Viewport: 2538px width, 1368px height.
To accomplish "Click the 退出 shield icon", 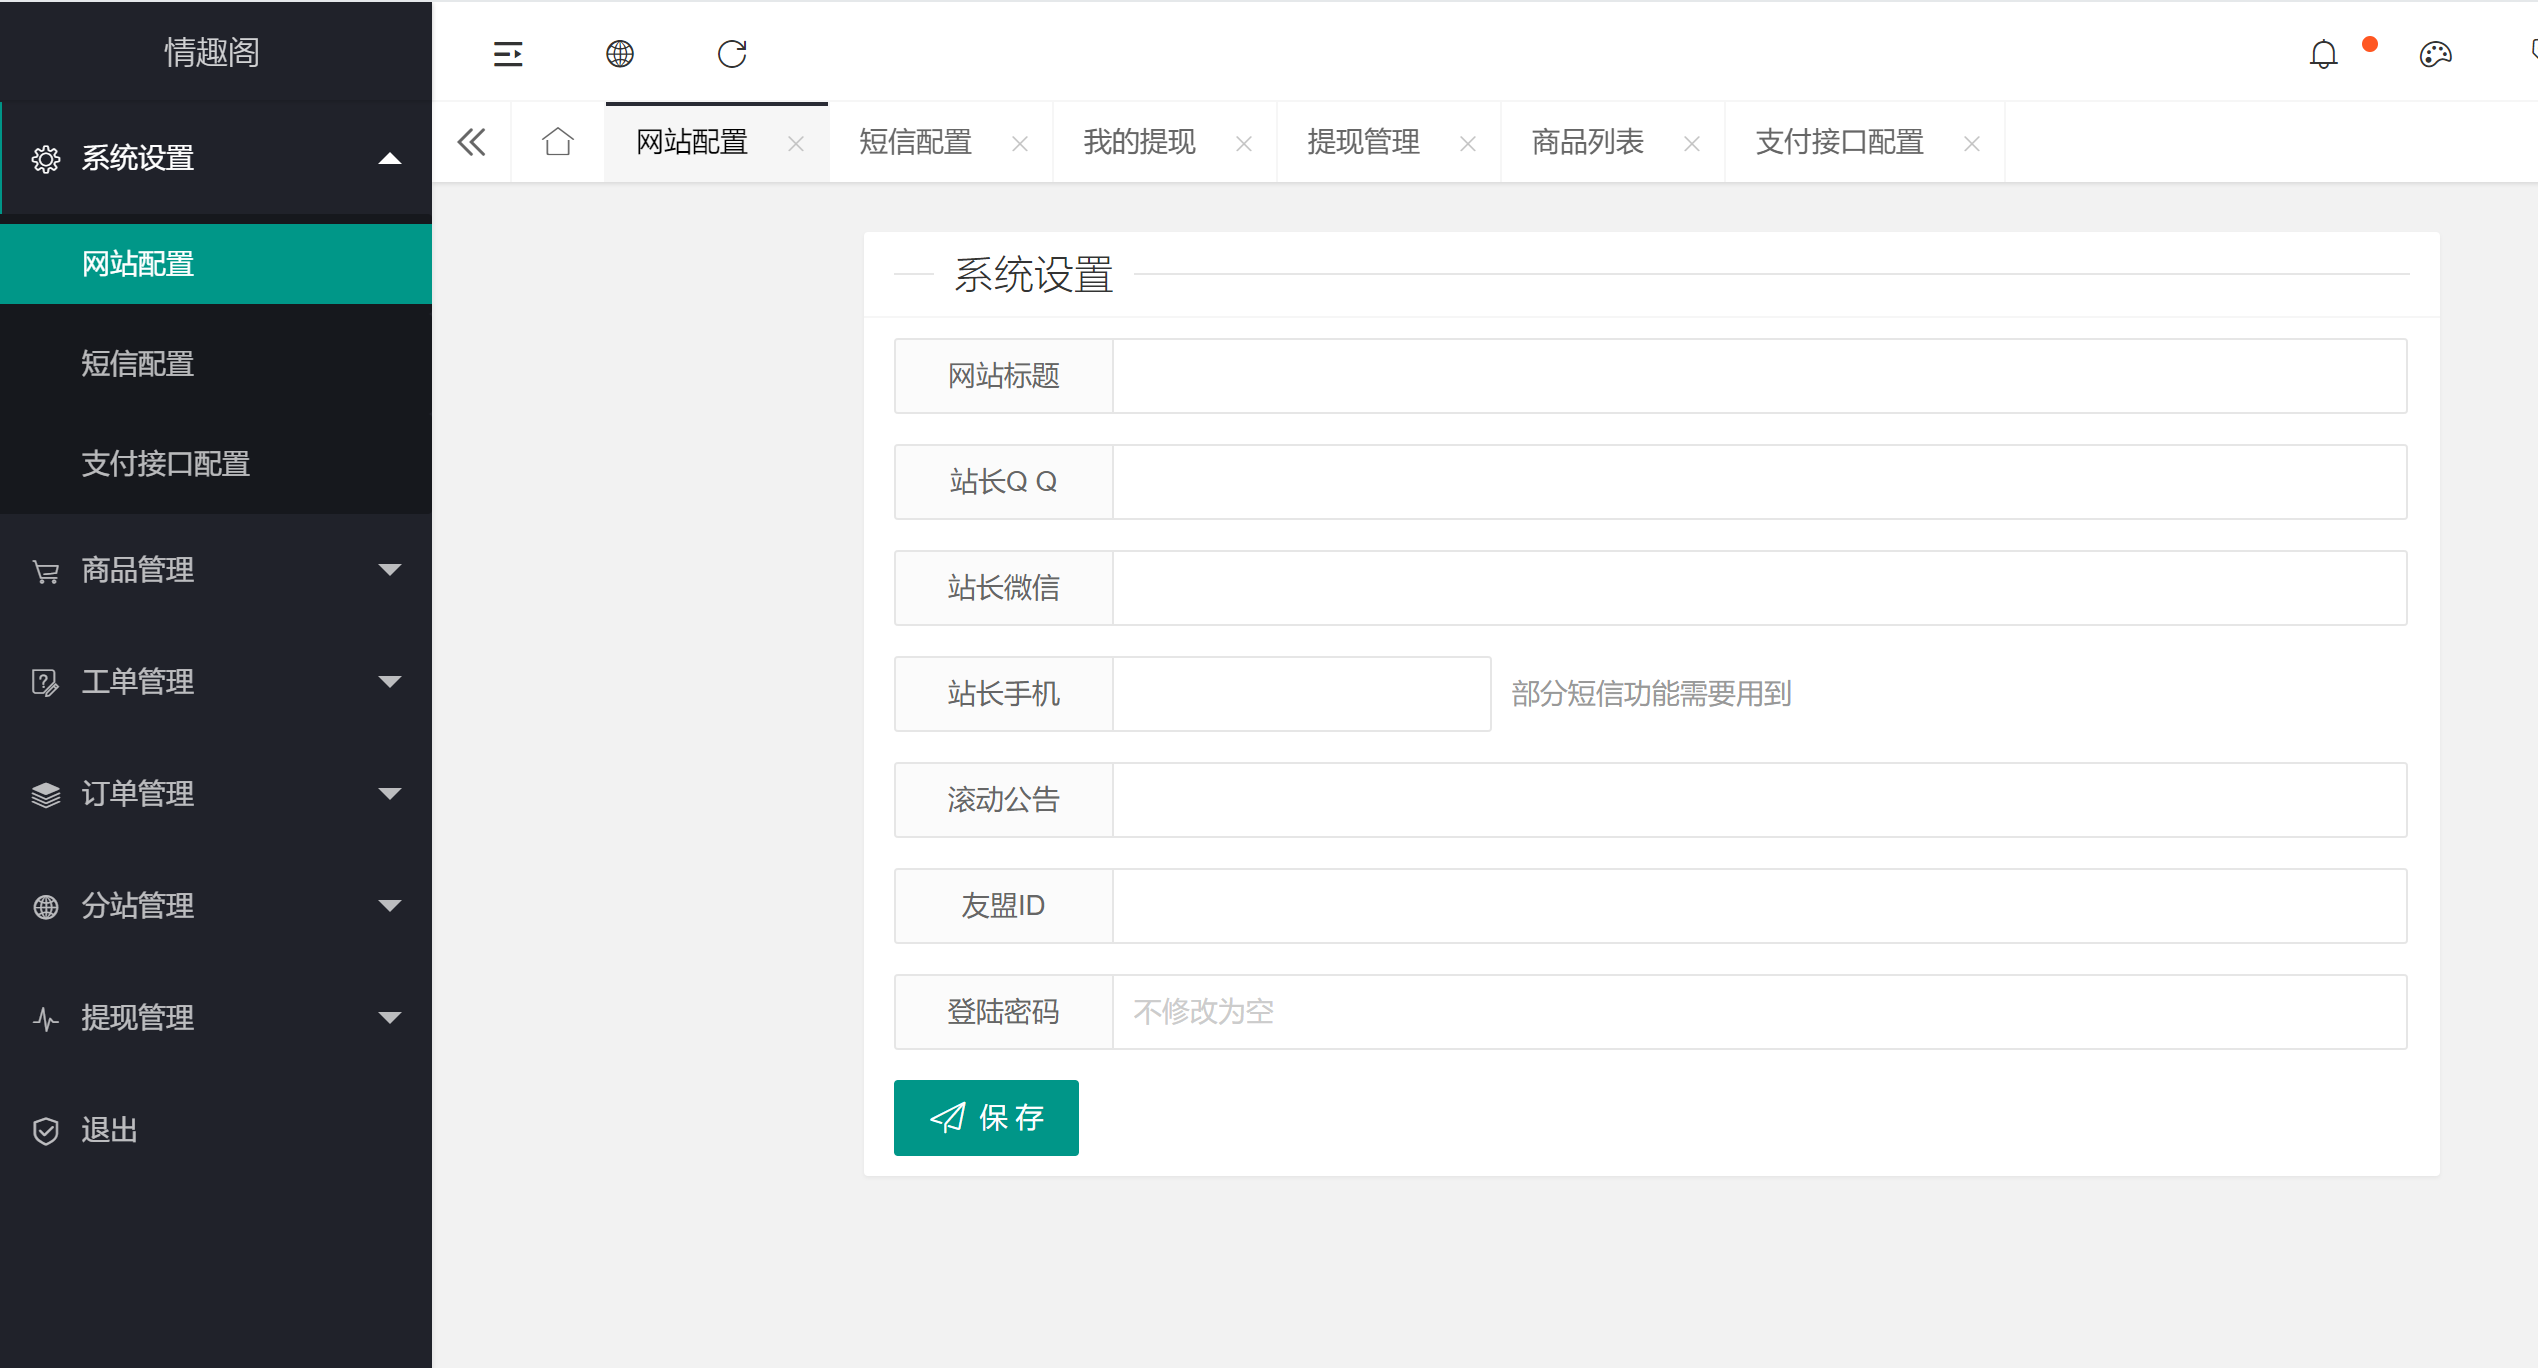I will pyautogui.click(x=46, y=1130).
